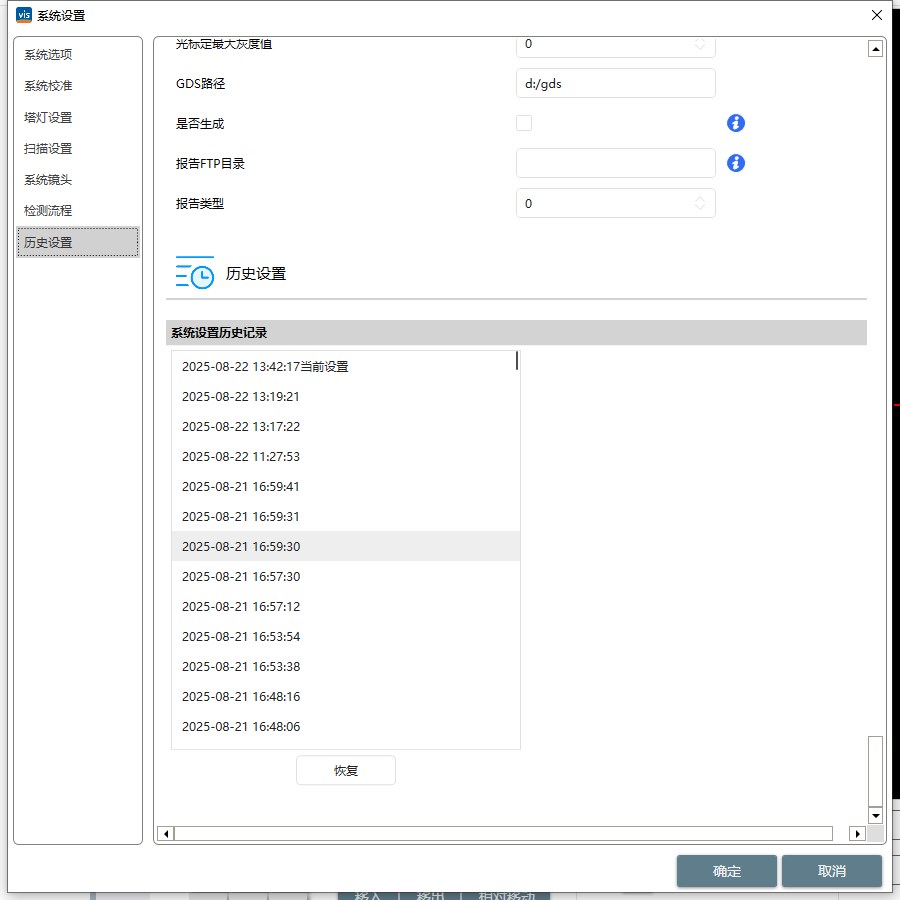
Task: Enable the 是否生成 checkbox
Action: 524,123
